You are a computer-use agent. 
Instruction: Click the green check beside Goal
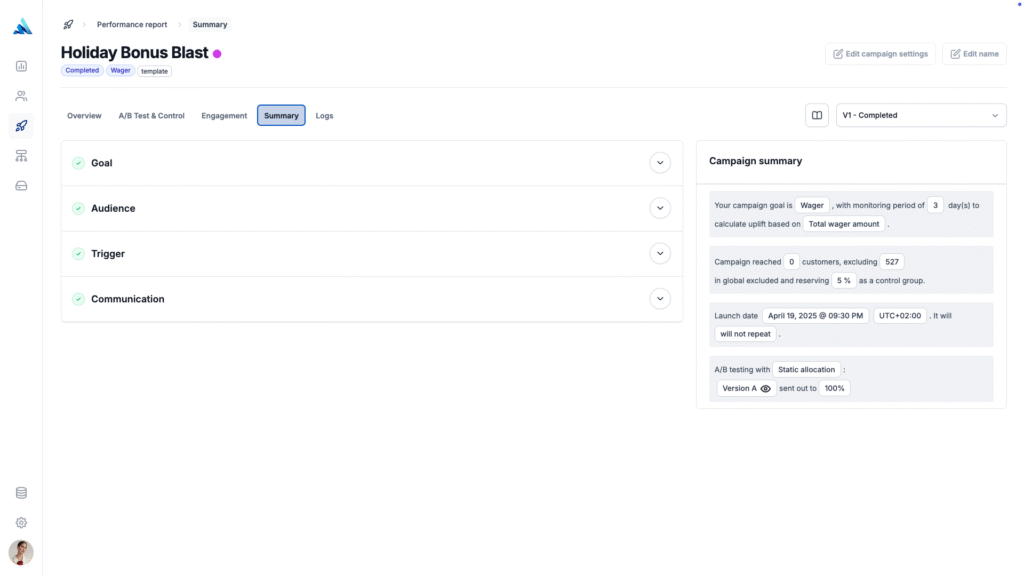(x=78, y=163)
